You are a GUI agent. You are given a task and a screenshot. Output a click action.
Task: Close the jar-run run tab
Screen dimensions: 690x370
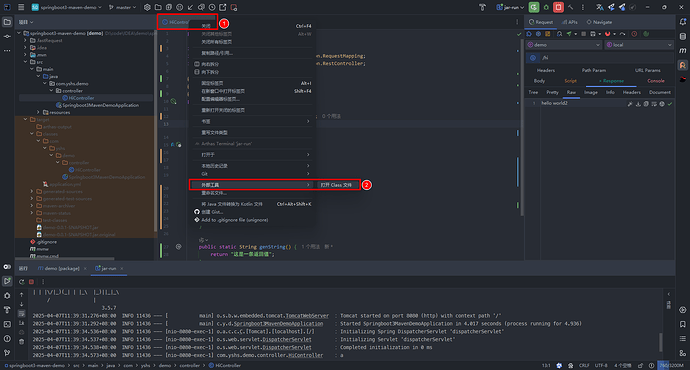[122, 268]
